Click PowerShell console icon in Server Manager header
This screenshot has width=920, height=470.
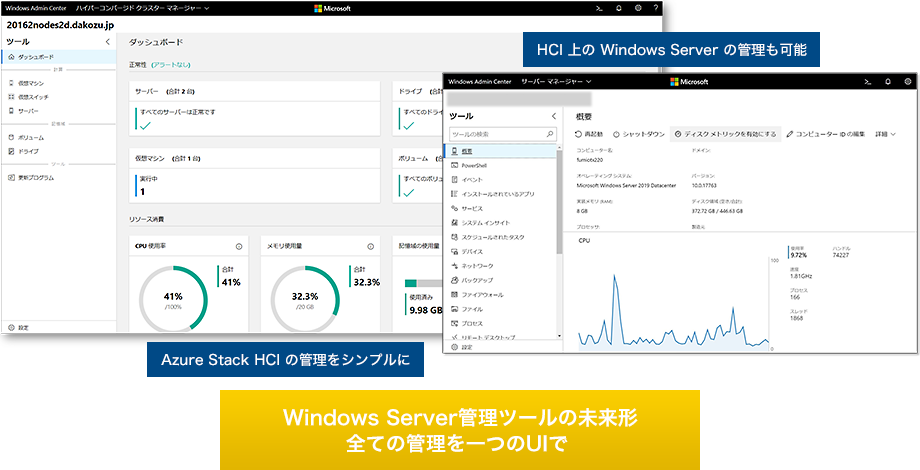click(868, 82)
